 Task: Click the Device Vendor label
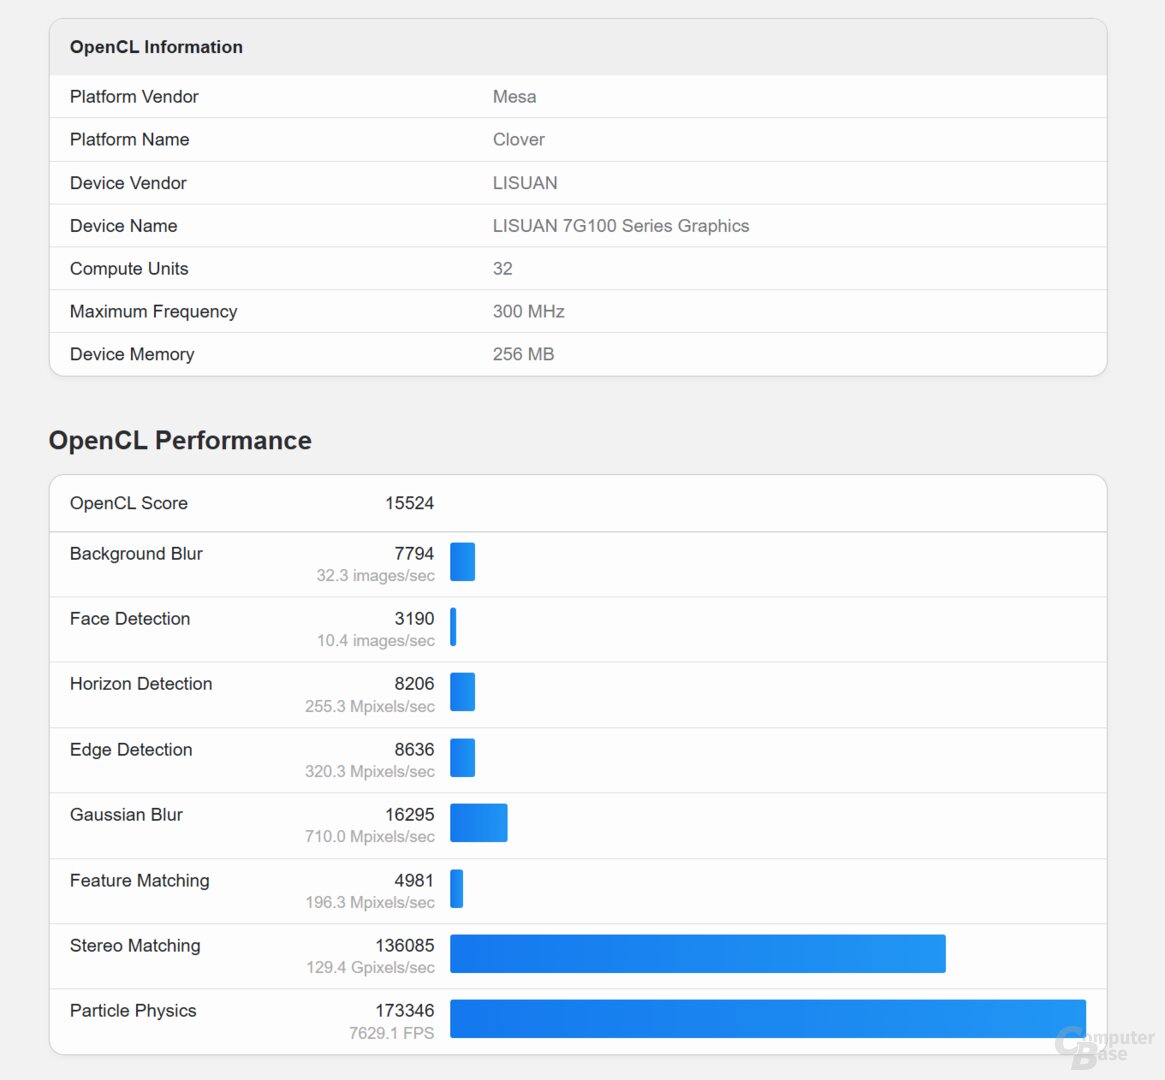point(128,183)
